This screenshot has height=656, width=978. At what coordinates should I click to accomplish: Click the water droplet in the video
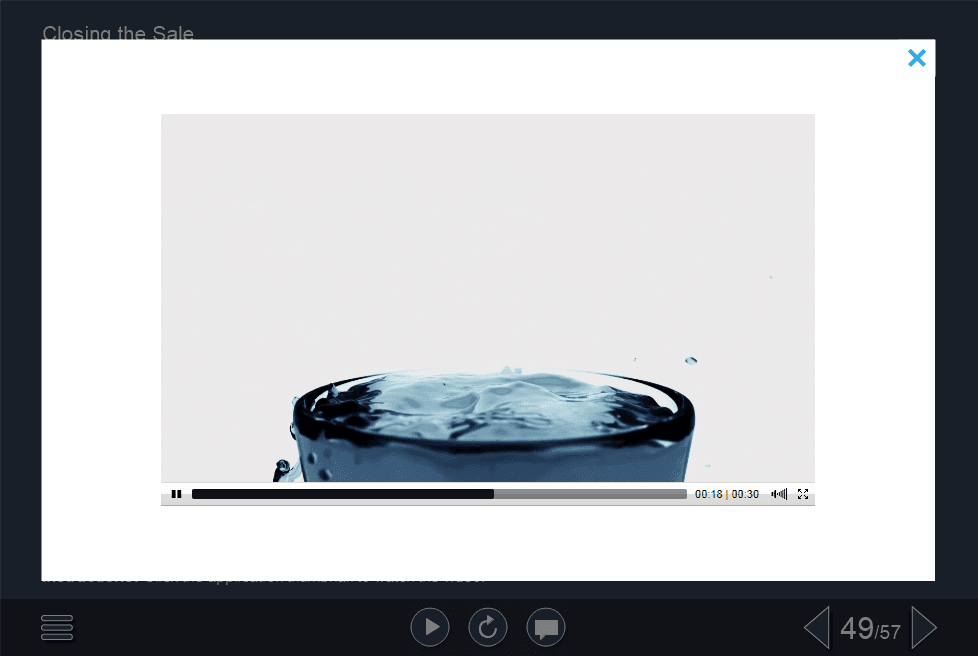pyautogui.click(x=690, y=360)
